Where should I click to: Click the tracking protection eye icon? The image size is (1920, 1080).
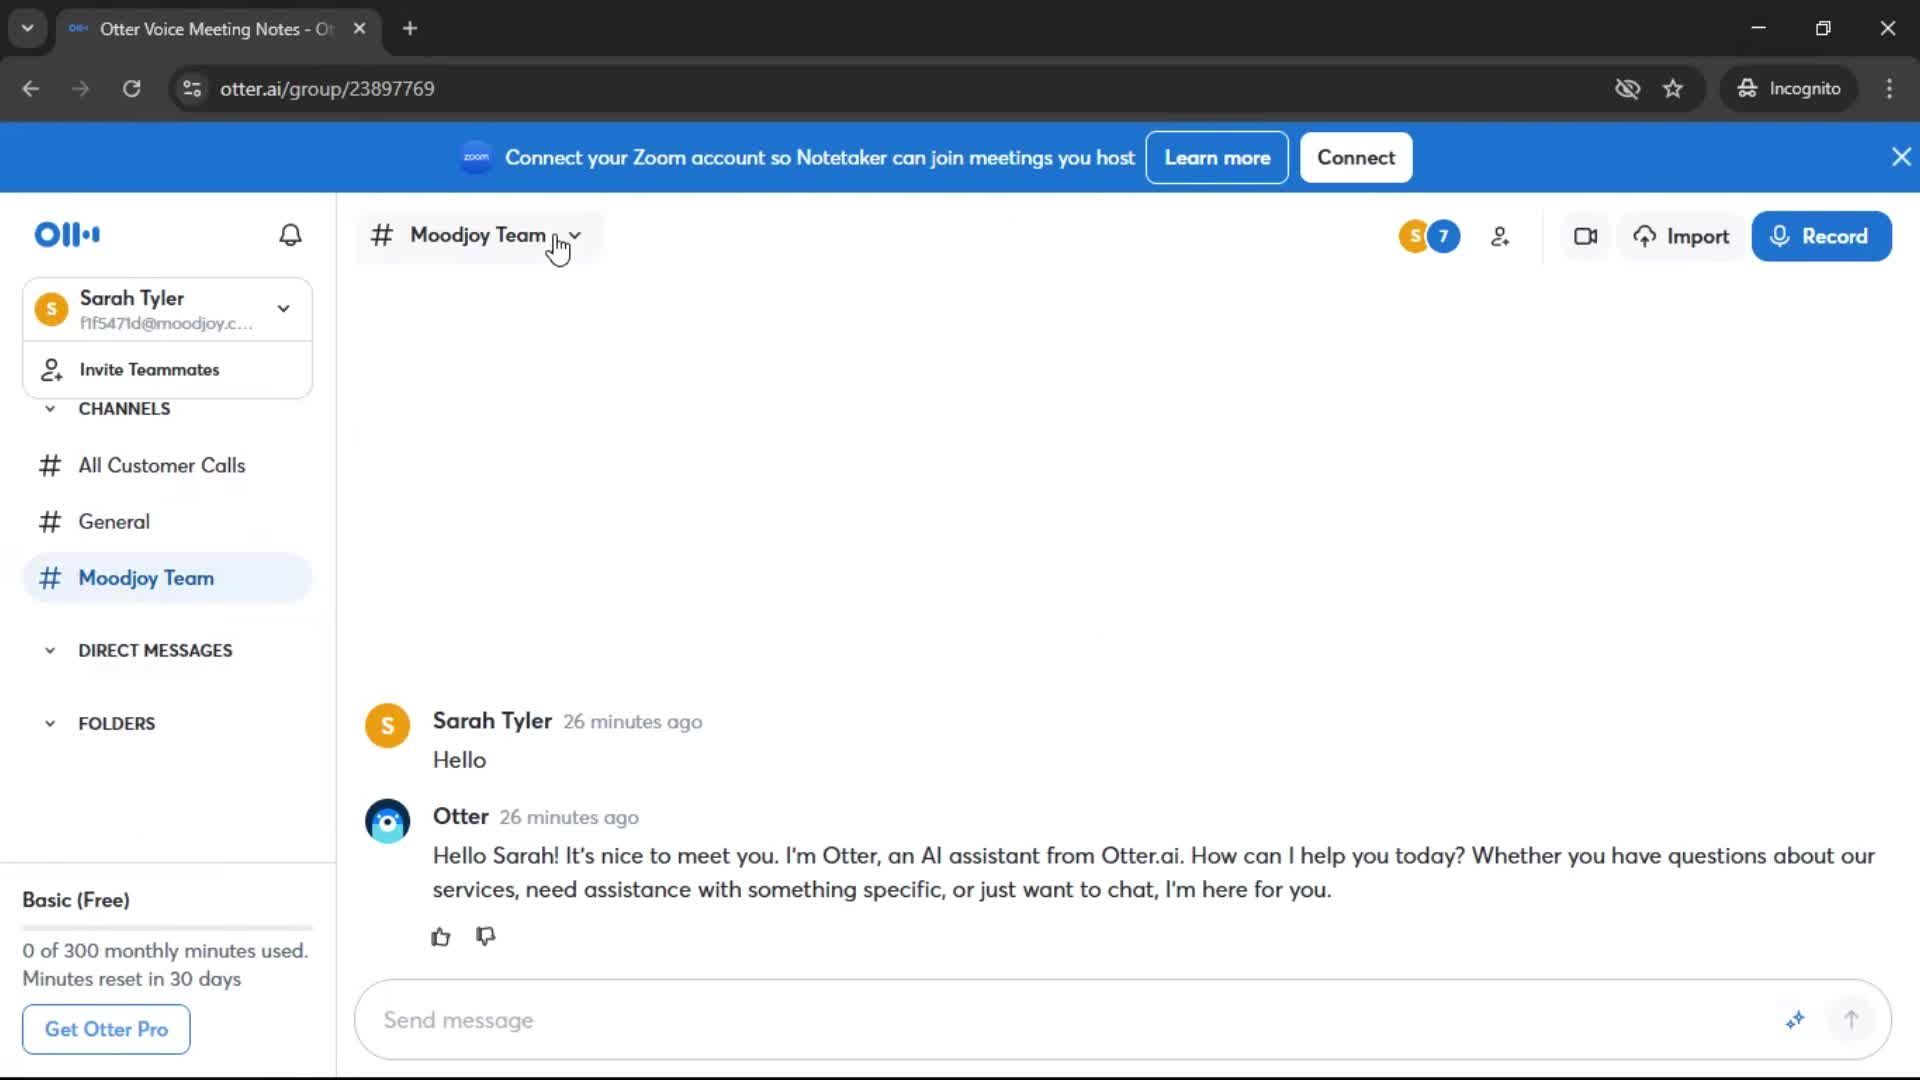[1627, 89]
